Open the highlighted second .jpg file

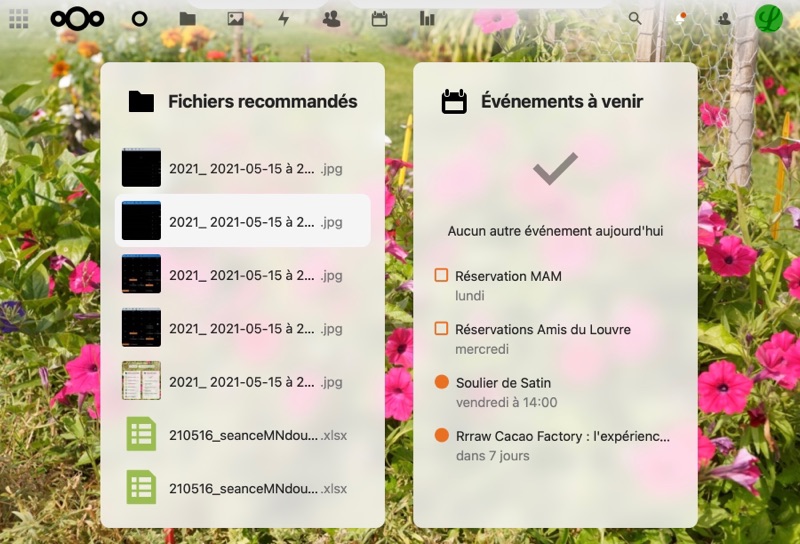pos(242,222)
